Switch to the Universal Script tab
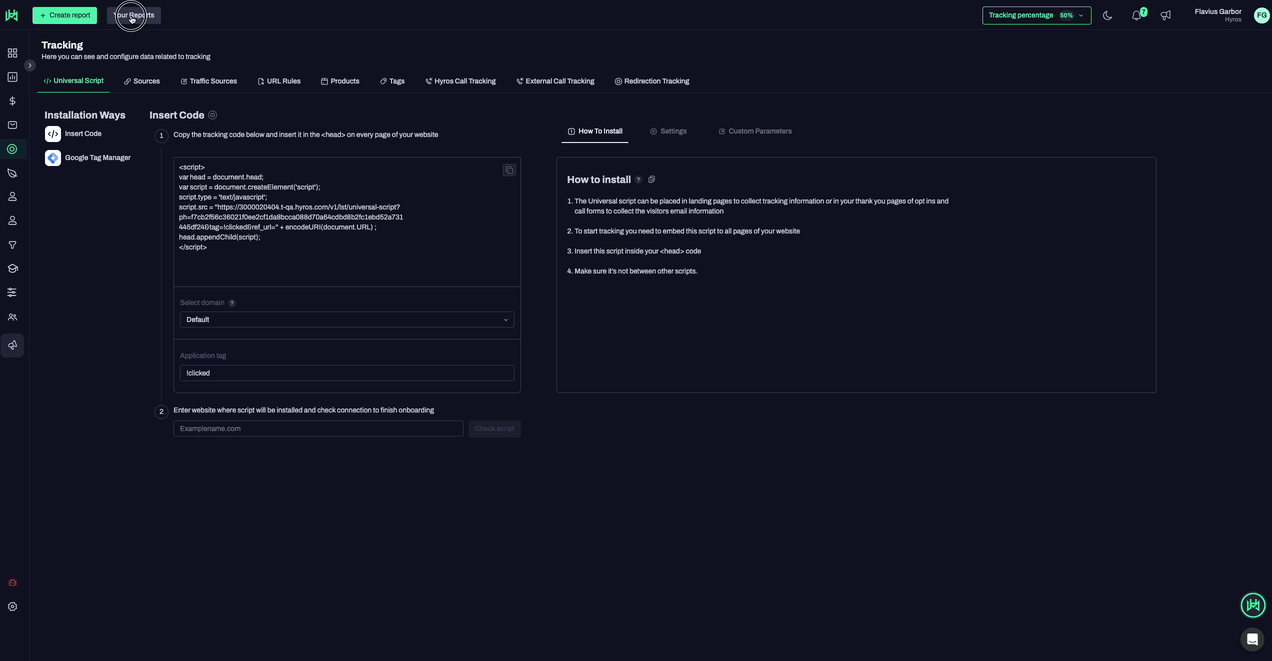 [x=73, y=81]
